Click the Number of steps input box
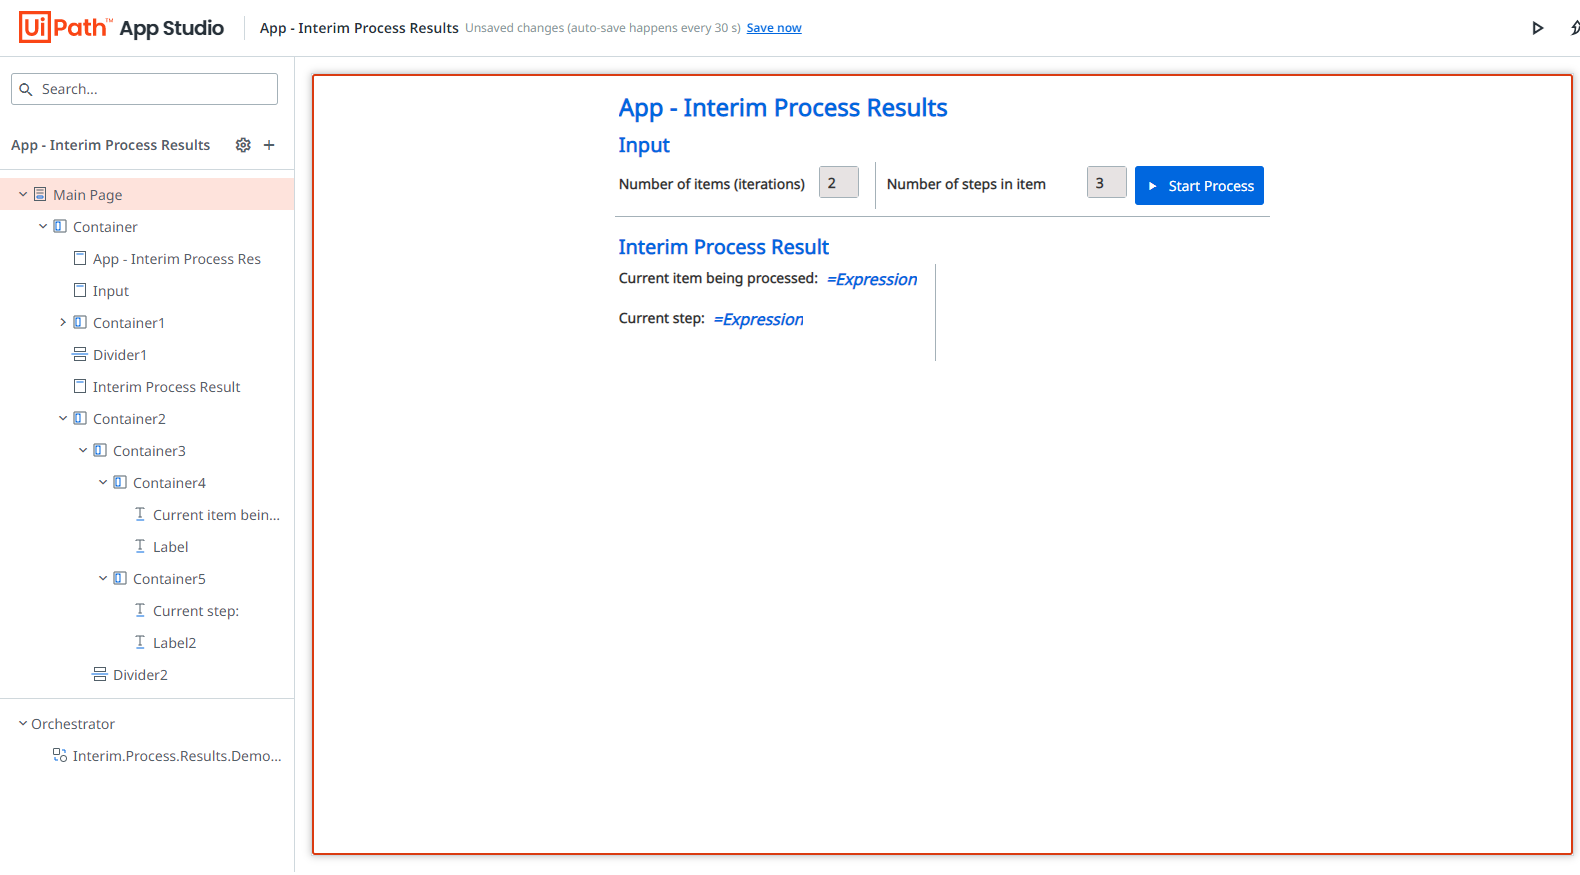Image resolution: width=1580 pixels, height=875 pixels. pyautogui.click(x=1106, y=183)
